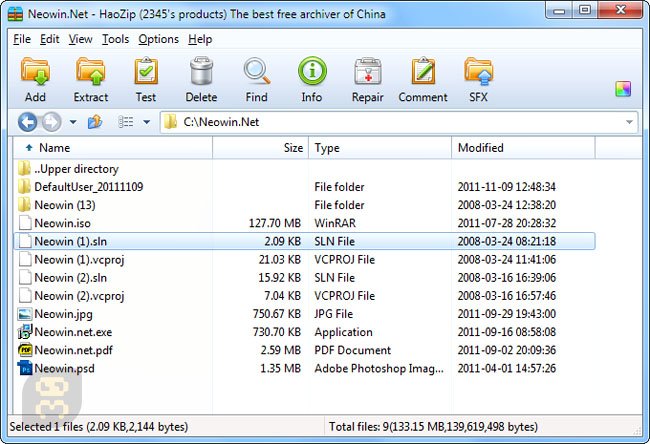Click the 2011-09-02 20:09:36 modified date

507,350
